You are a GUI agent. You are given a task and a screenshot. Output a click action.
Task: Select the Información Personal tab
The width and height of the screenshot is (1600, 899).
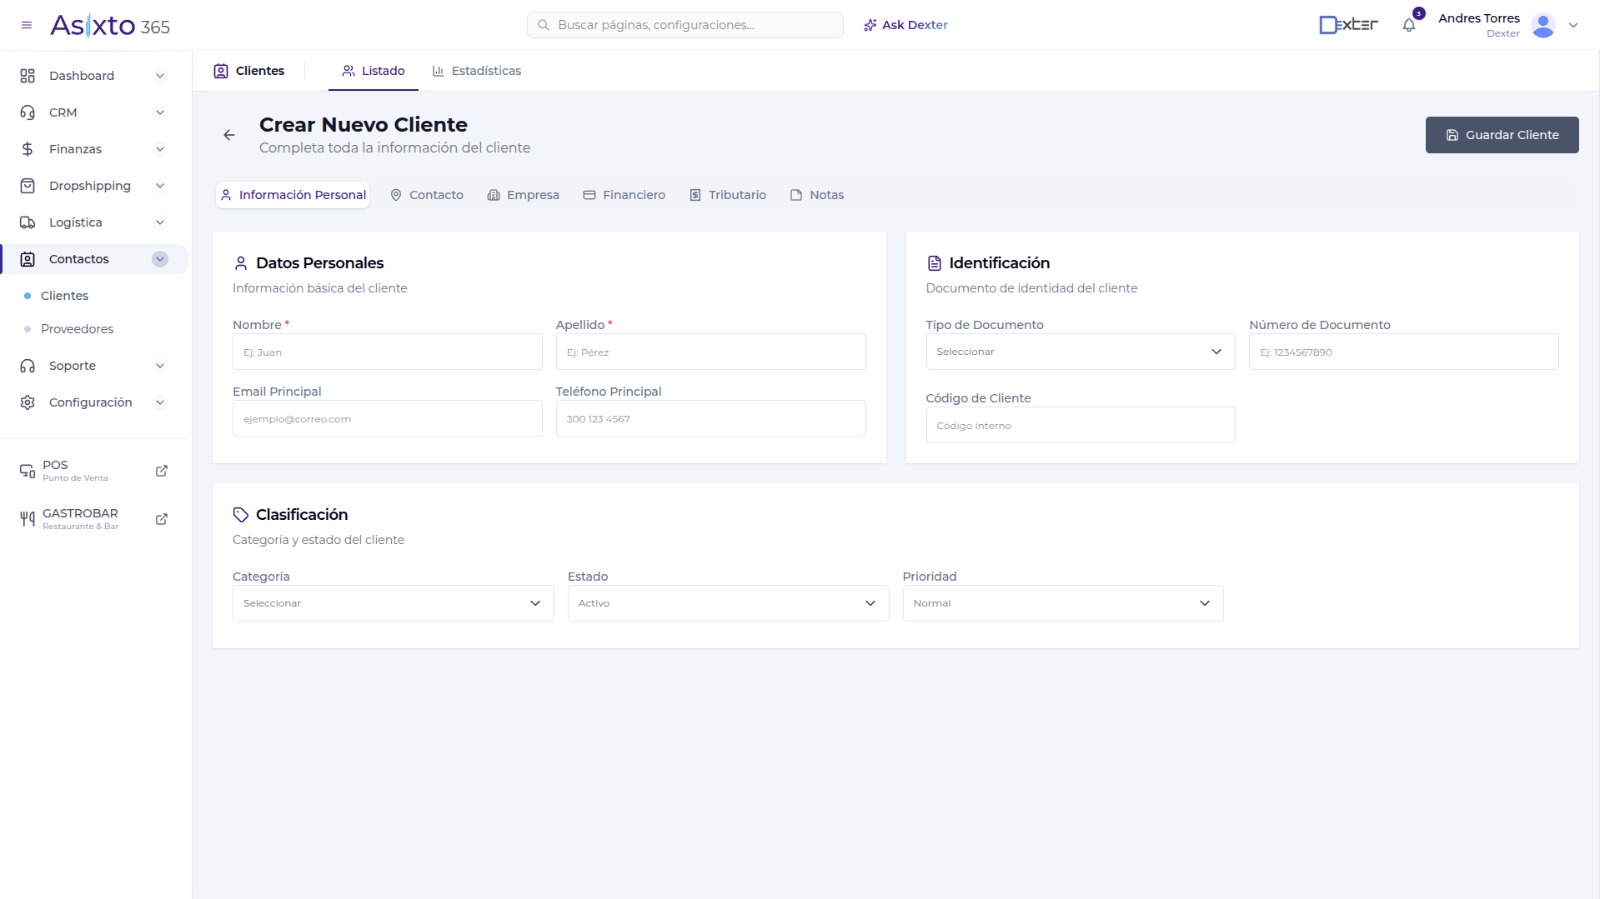pyautogui.click(x=293, y=195)
